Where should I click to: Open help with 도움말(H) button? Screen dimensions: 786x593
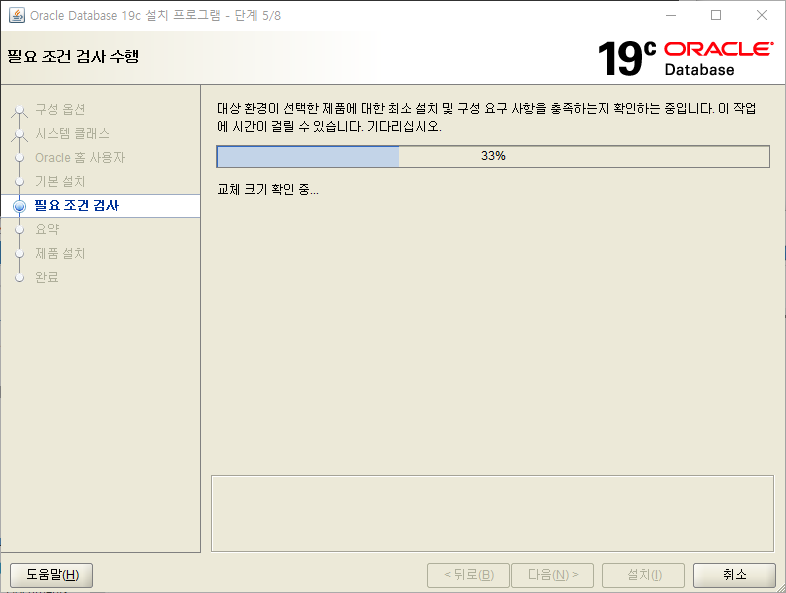pos(52,574)
